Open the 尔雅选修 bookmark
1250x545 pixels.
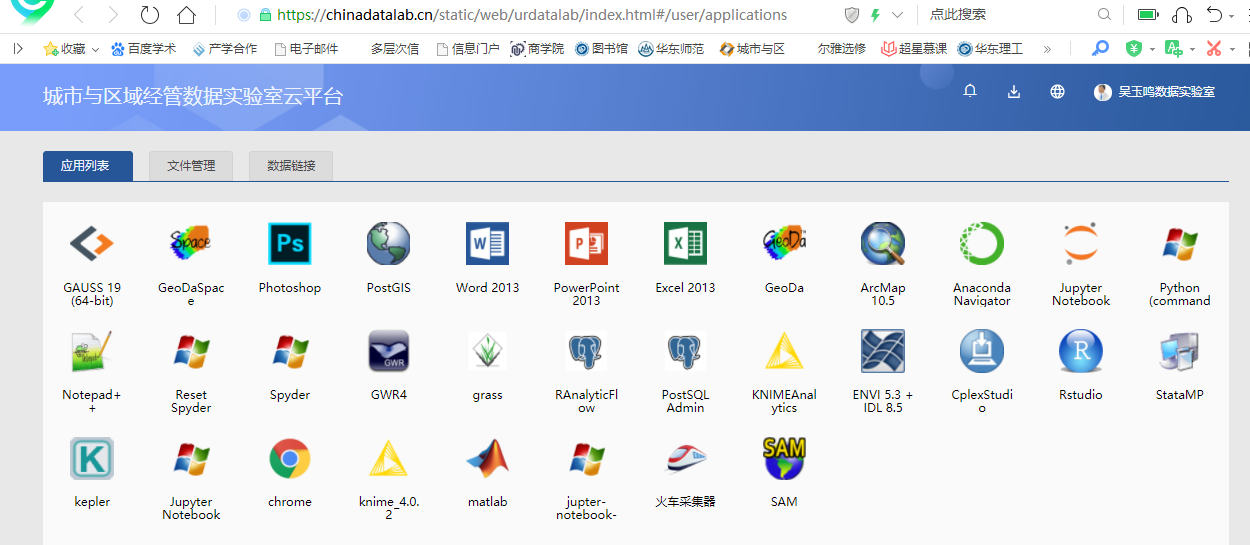(x=842, y=48)
